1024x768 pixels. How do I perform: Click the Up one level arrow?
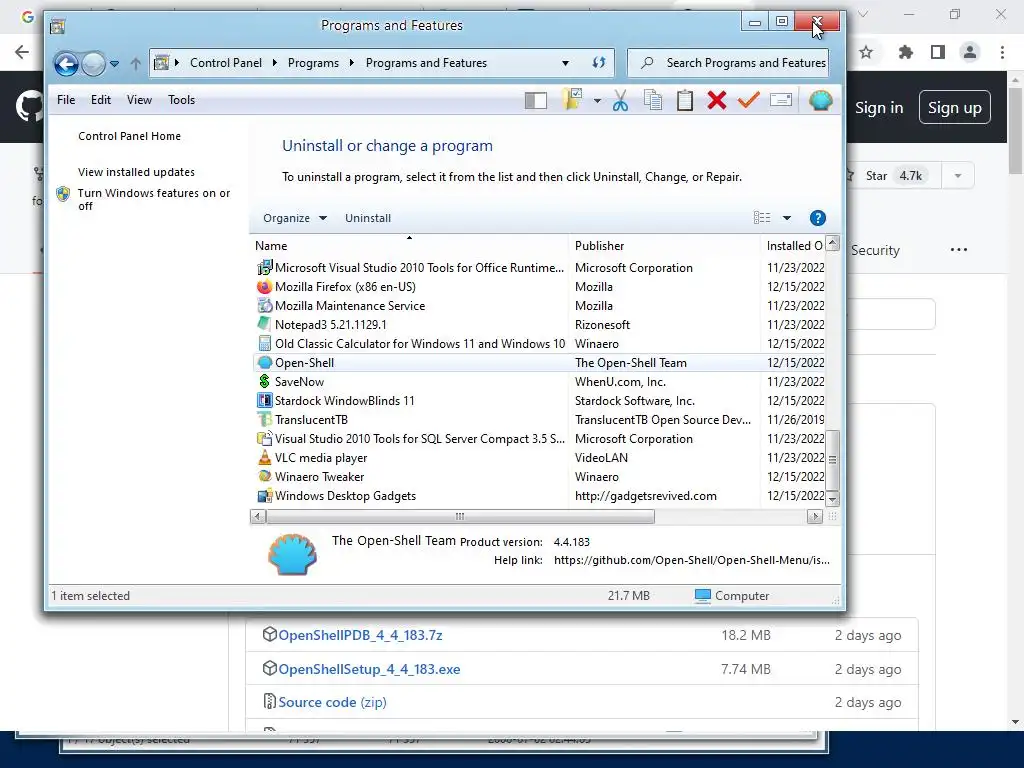135,63
